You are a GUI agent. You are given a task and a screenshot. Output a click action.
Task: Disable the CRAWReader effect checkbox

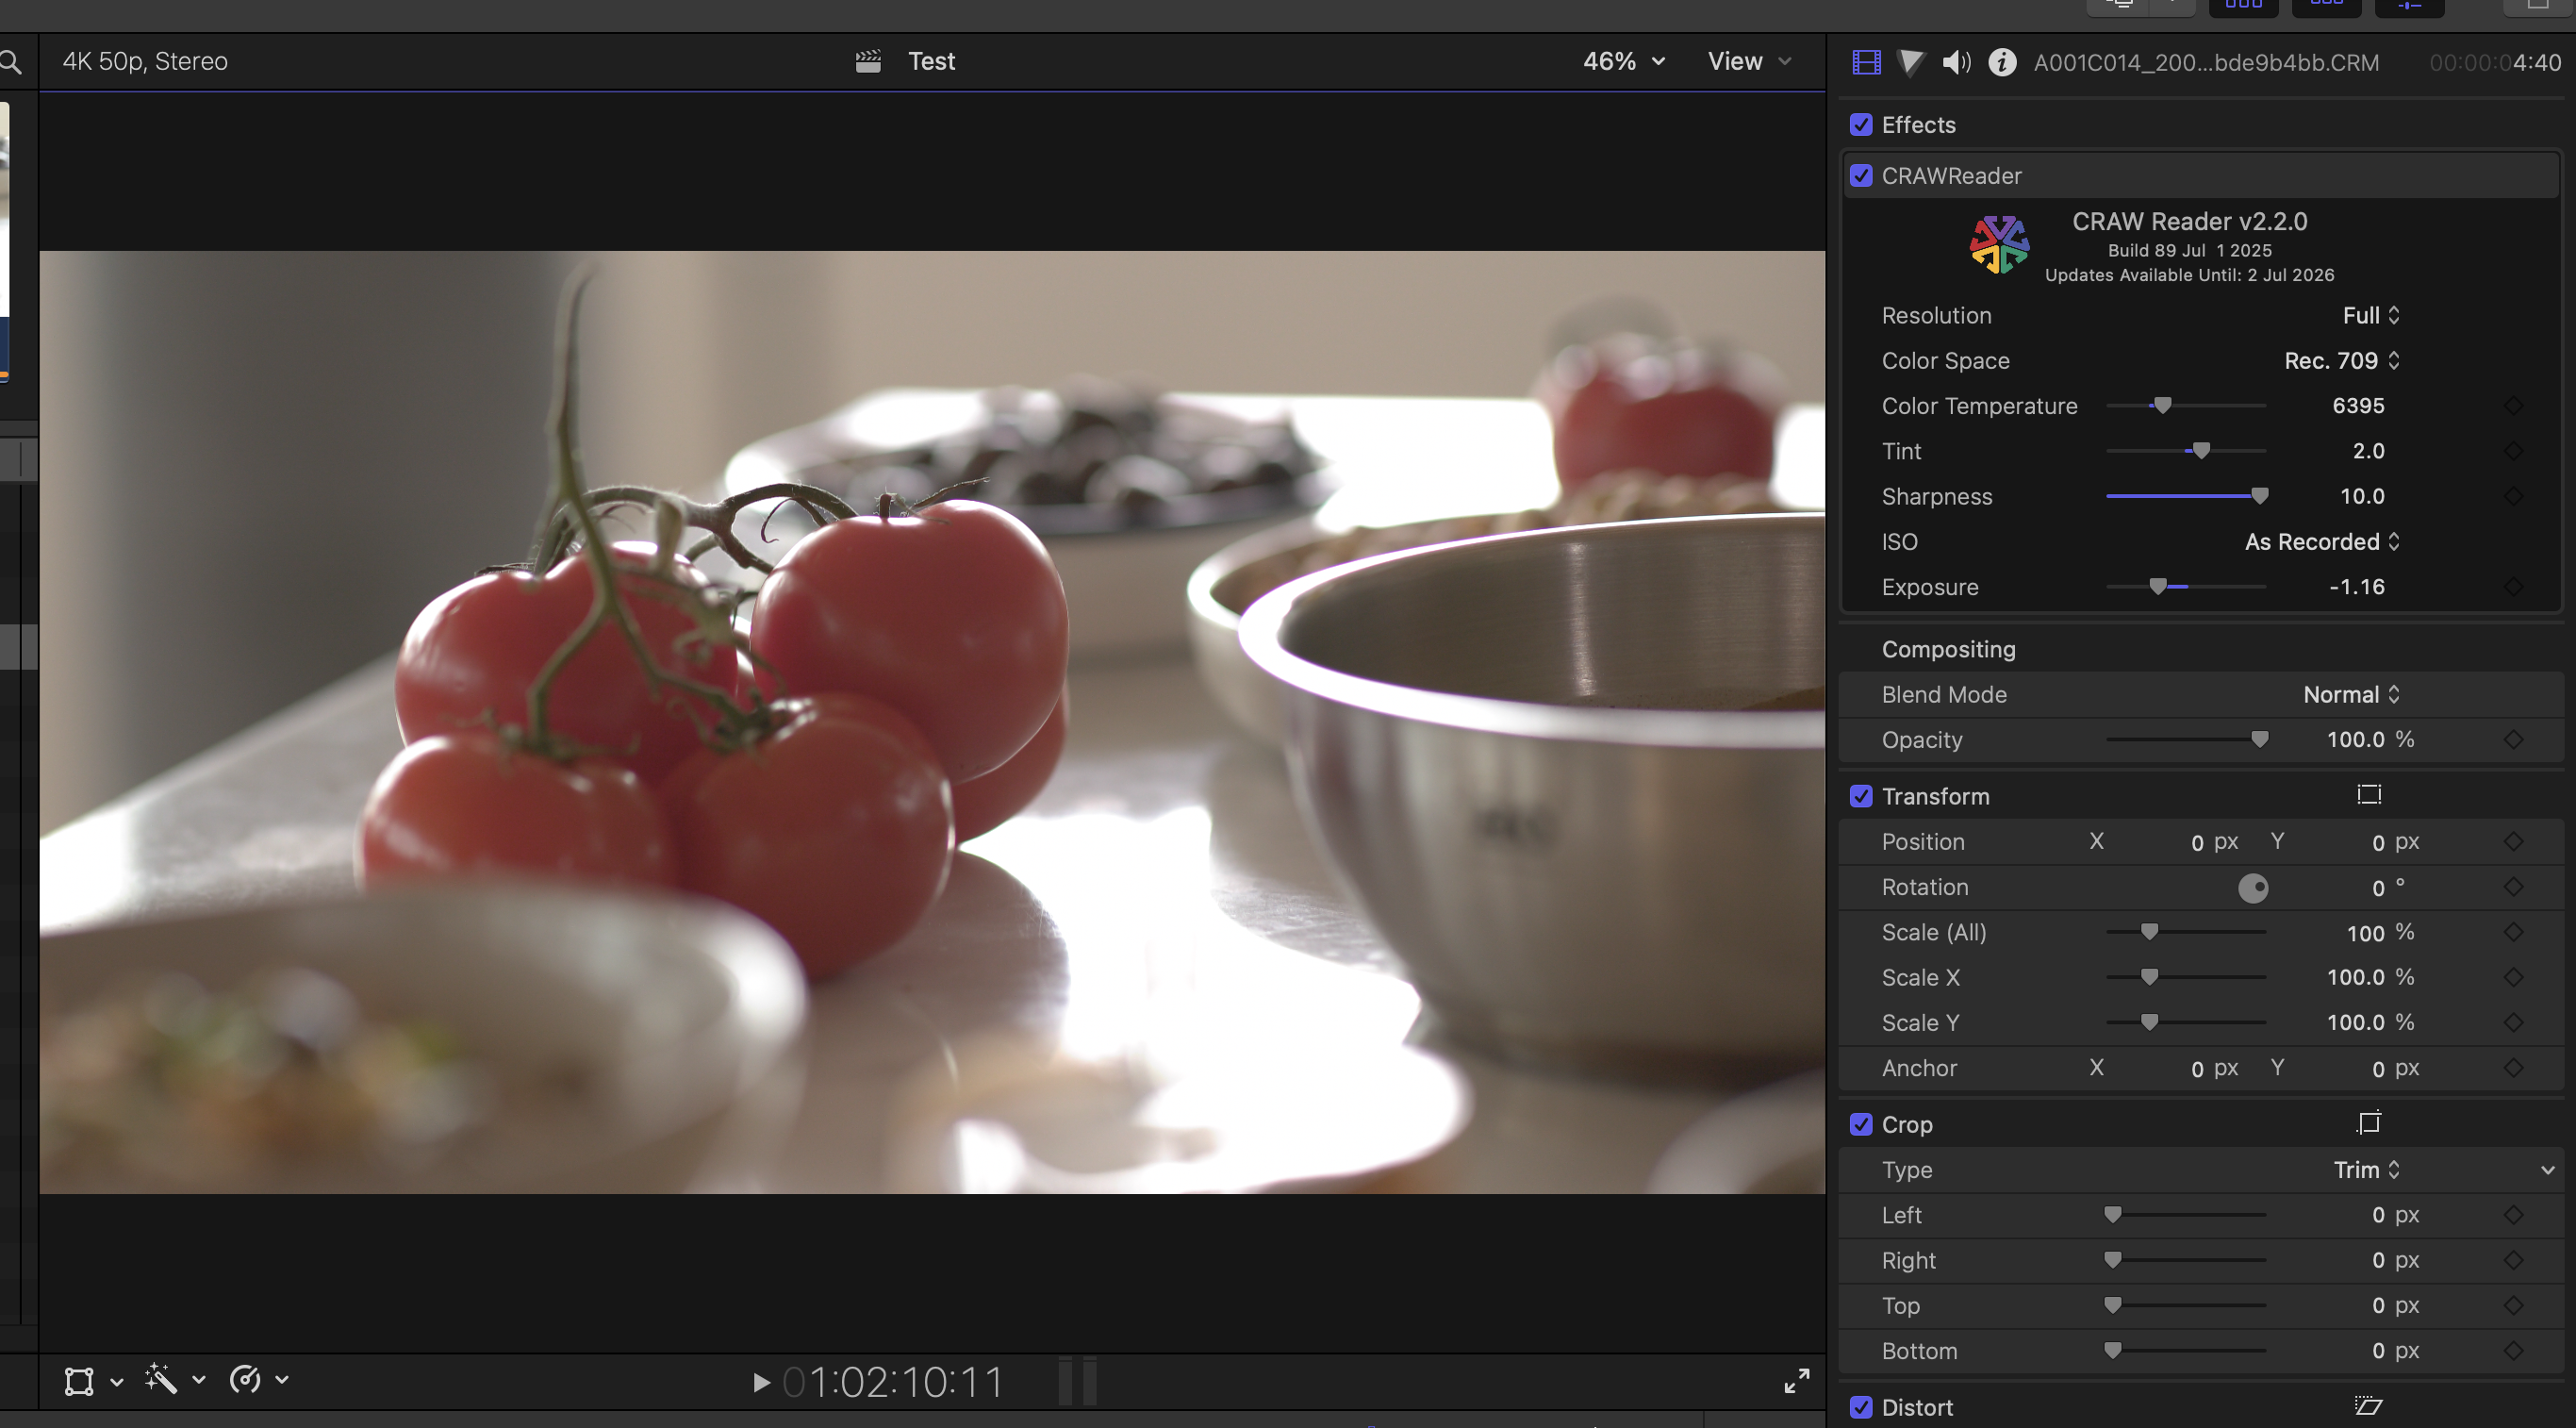[x=1861, y=176]
